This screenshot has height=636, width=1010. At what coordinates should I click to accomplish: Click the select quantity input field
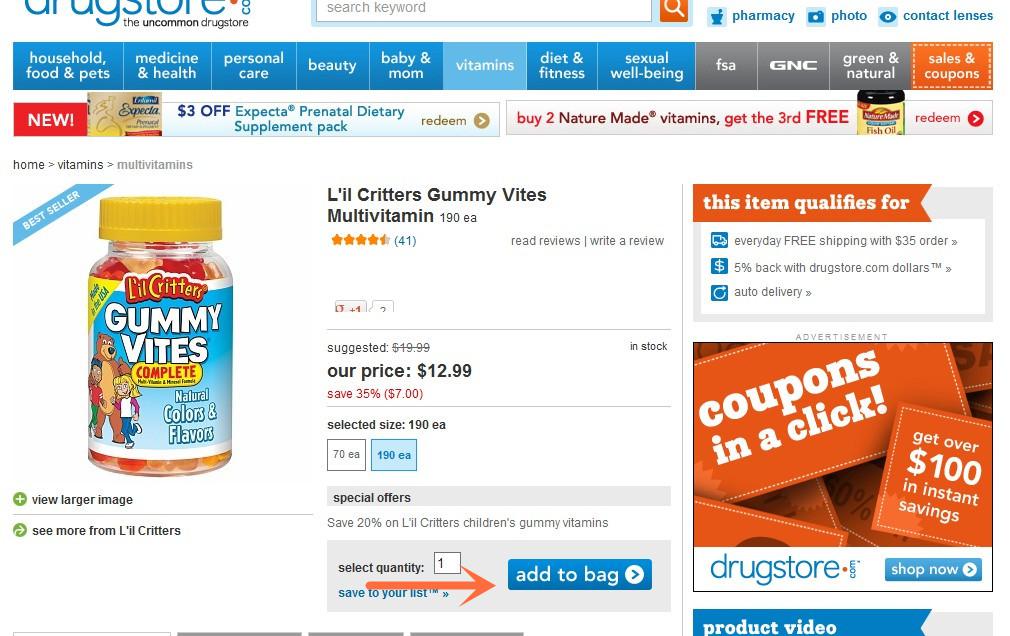click(447, 563)
